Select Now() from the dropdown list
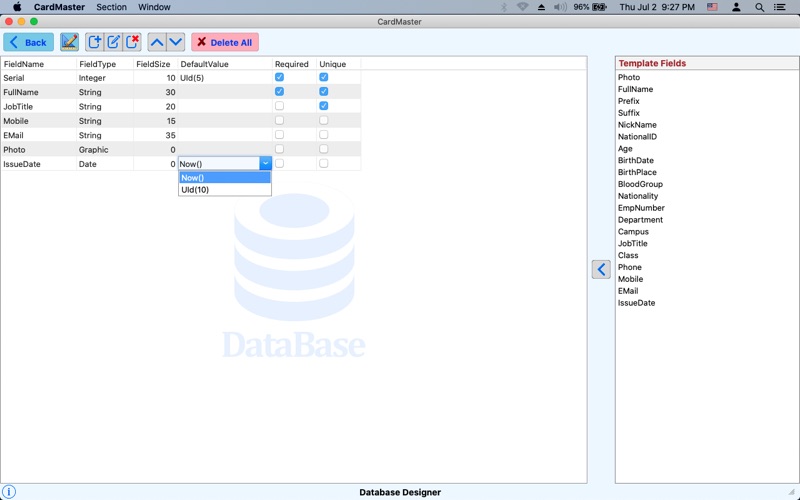The height and width of the screenshot is (500, 800). (224, 178)
